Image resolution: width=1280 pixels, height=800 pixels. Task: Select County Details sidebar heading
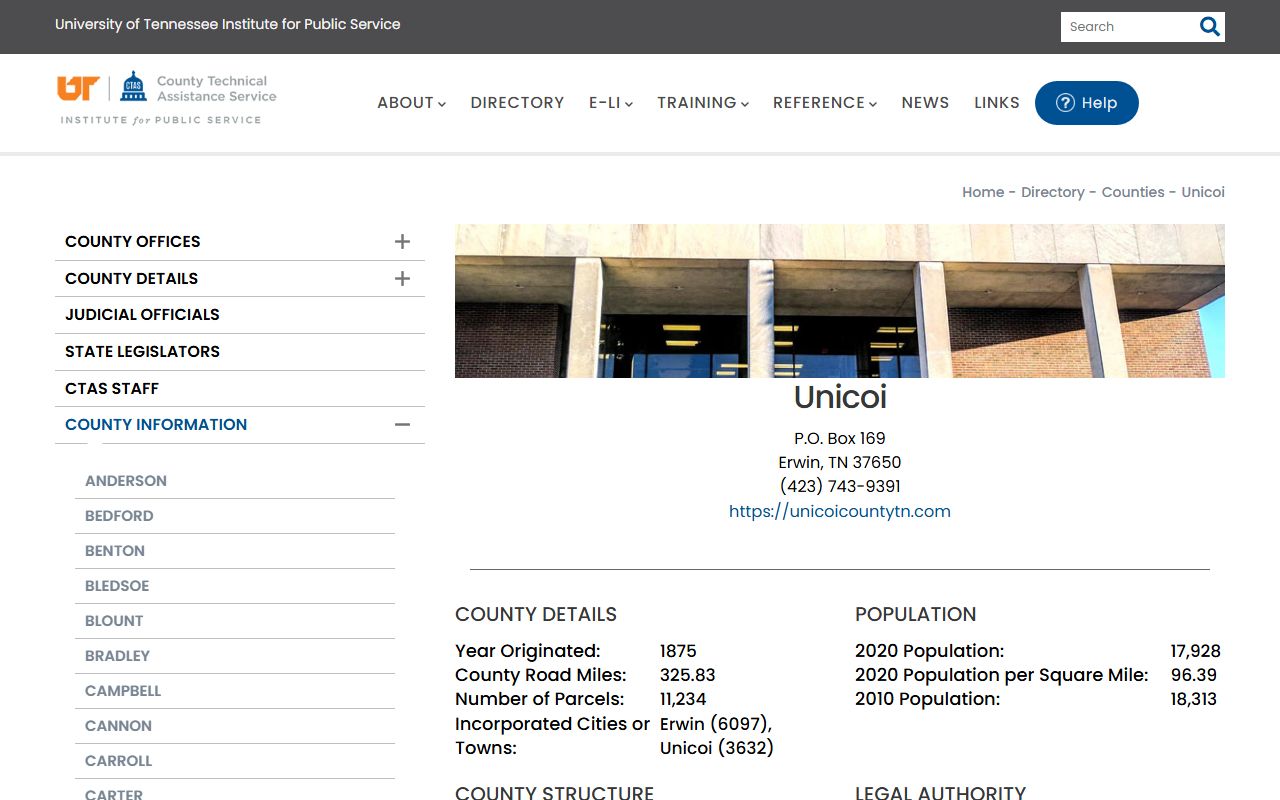click(132, 279)
